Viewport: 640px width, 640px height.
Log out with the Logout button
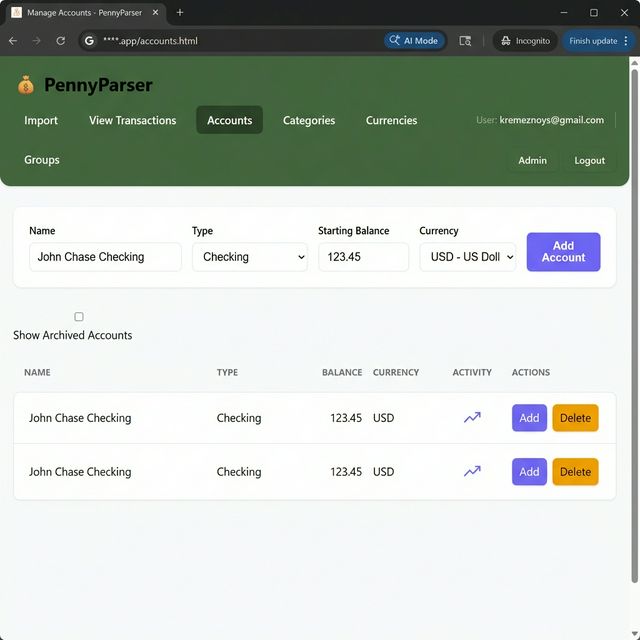(x=589, y=160)
